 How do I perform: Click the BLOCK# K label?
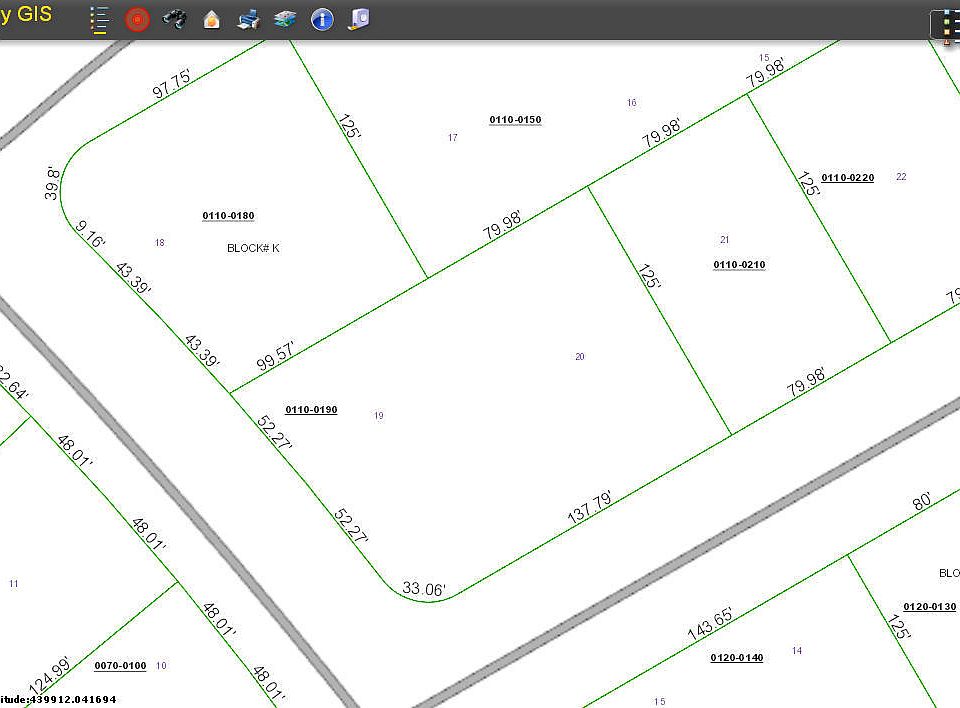point(253,248)
